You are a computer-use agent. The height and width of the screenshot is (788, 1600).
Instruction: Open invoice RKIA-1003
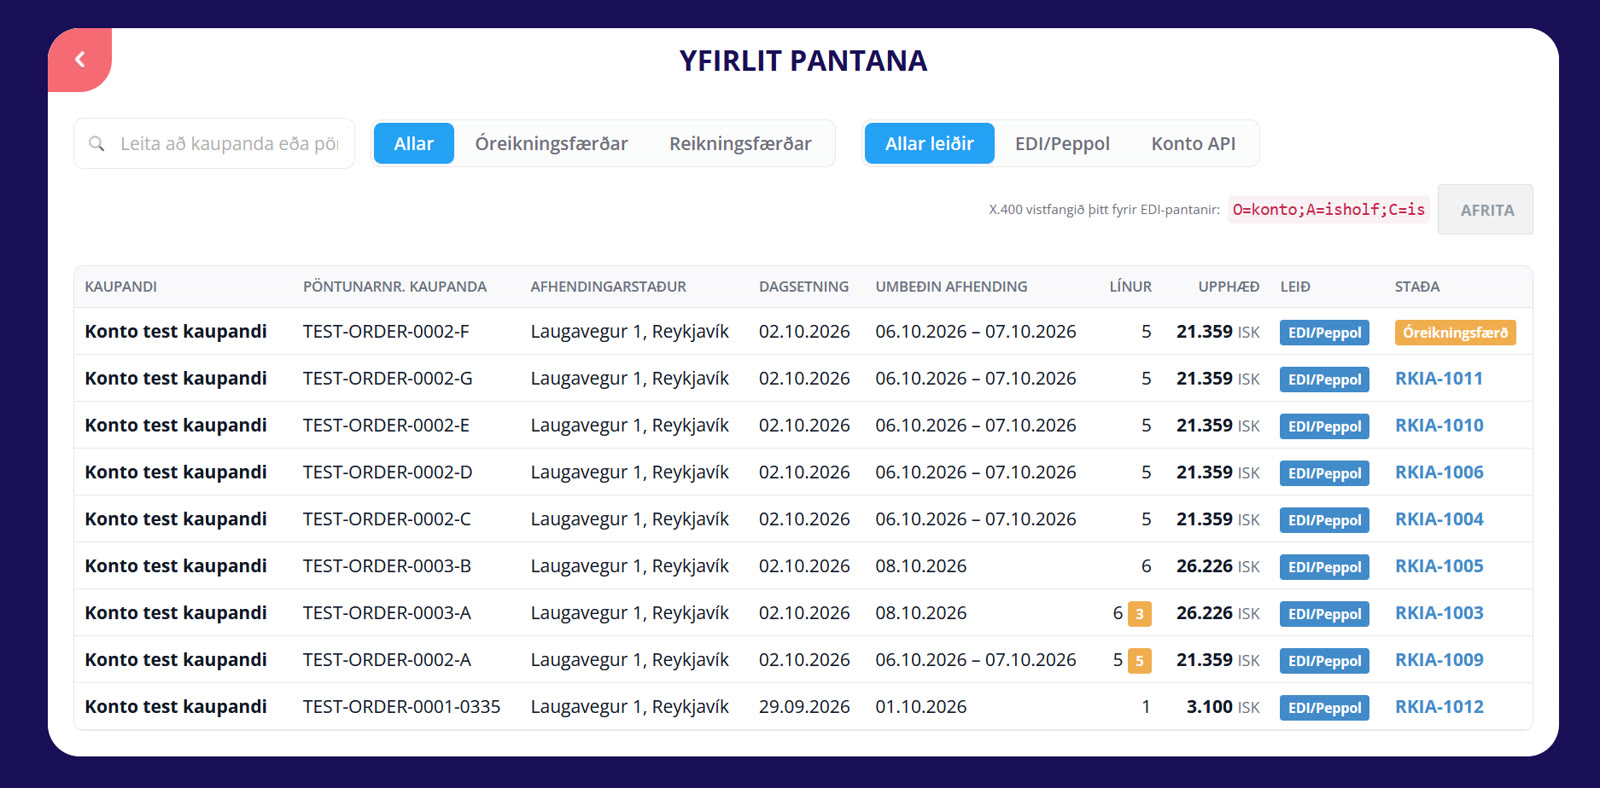1438,614
